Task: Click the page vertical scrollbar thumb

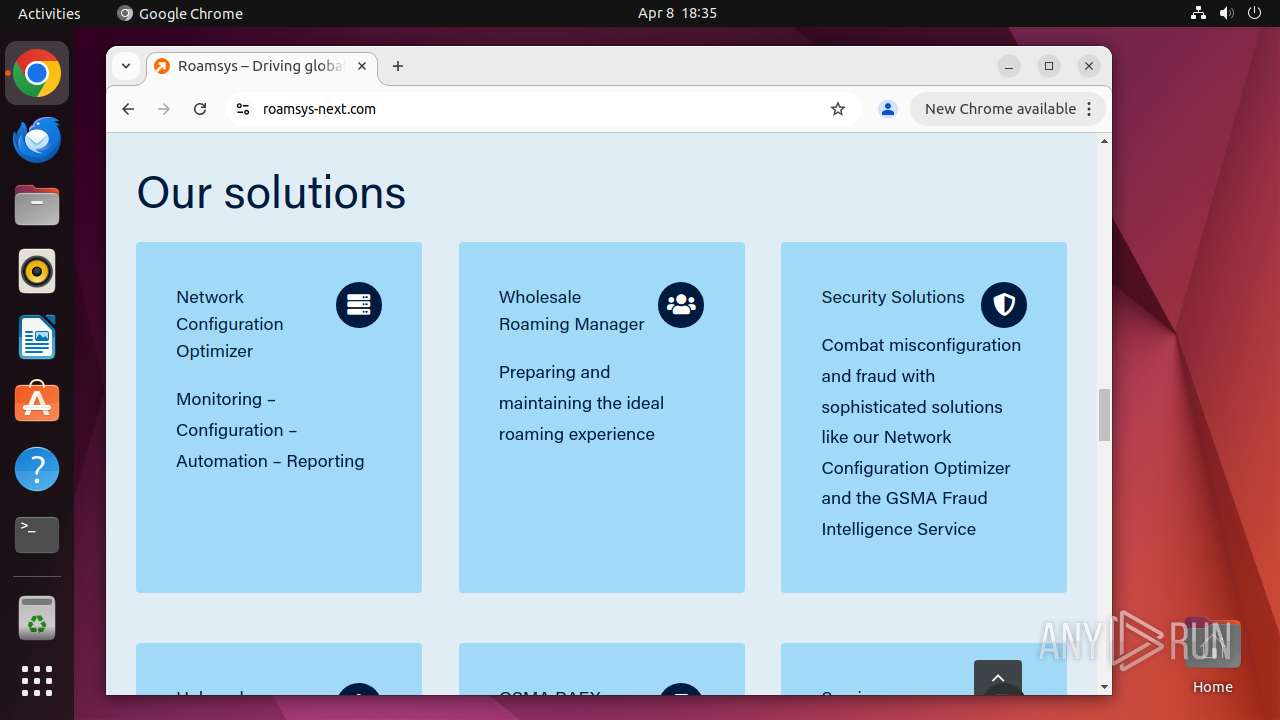Action: [1104, 415]
